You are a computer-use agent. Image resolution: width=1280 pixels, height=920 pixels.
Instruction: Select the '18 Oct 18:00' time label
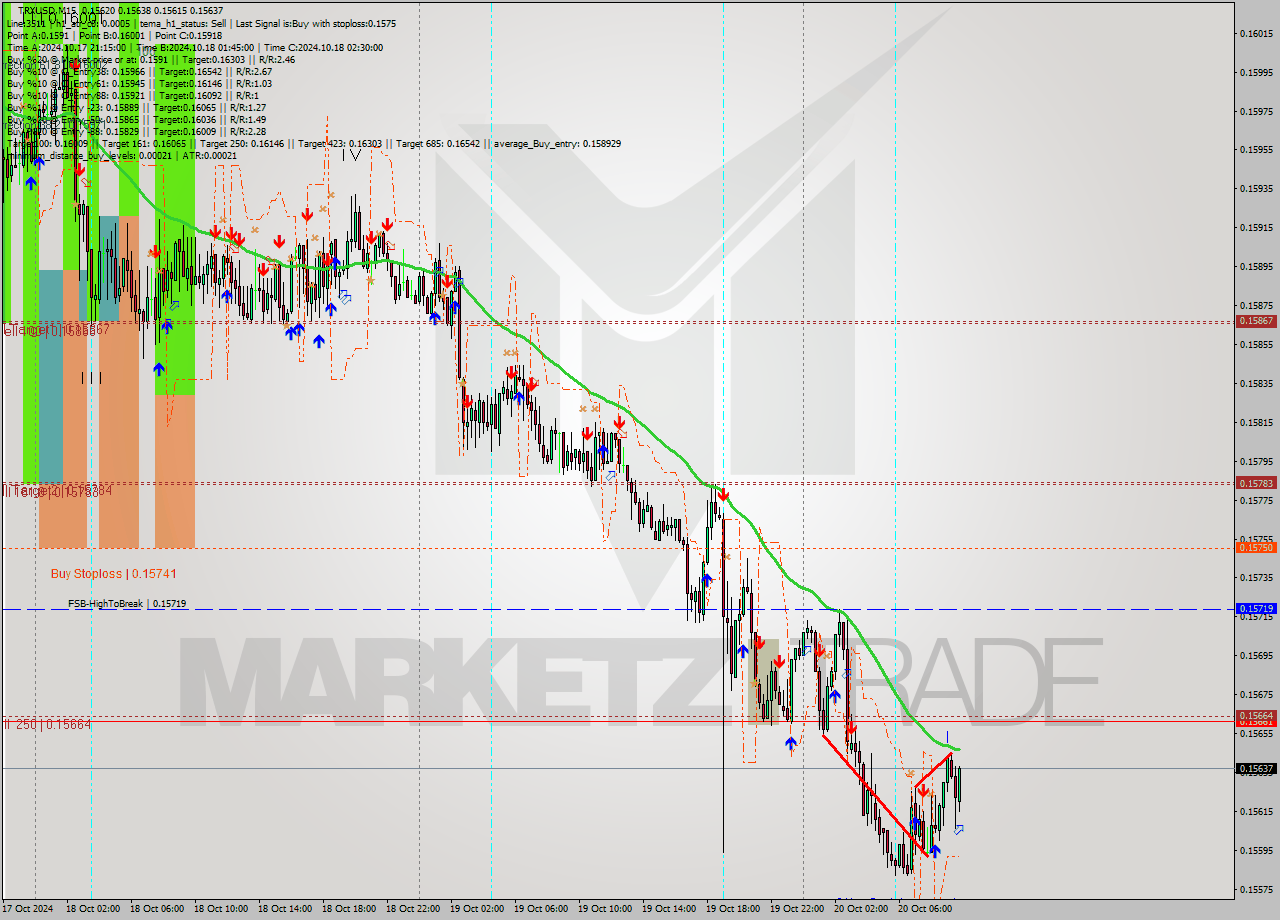(x=349, y=909)
